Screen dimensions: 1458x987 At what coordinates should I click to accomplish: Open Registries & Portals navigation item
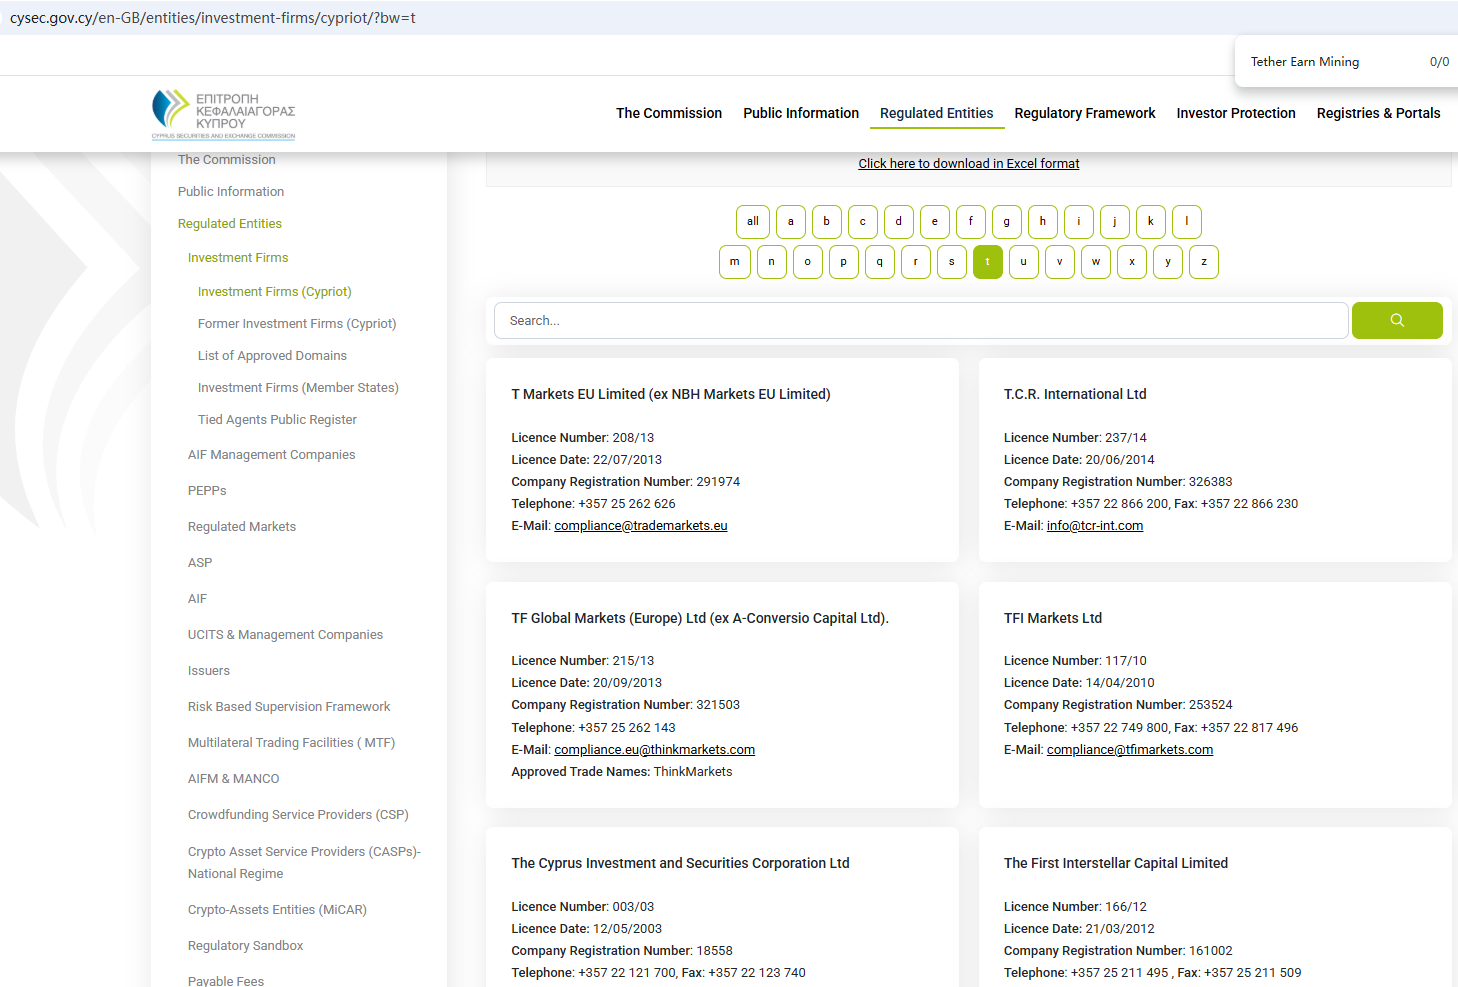[1377, 114]
